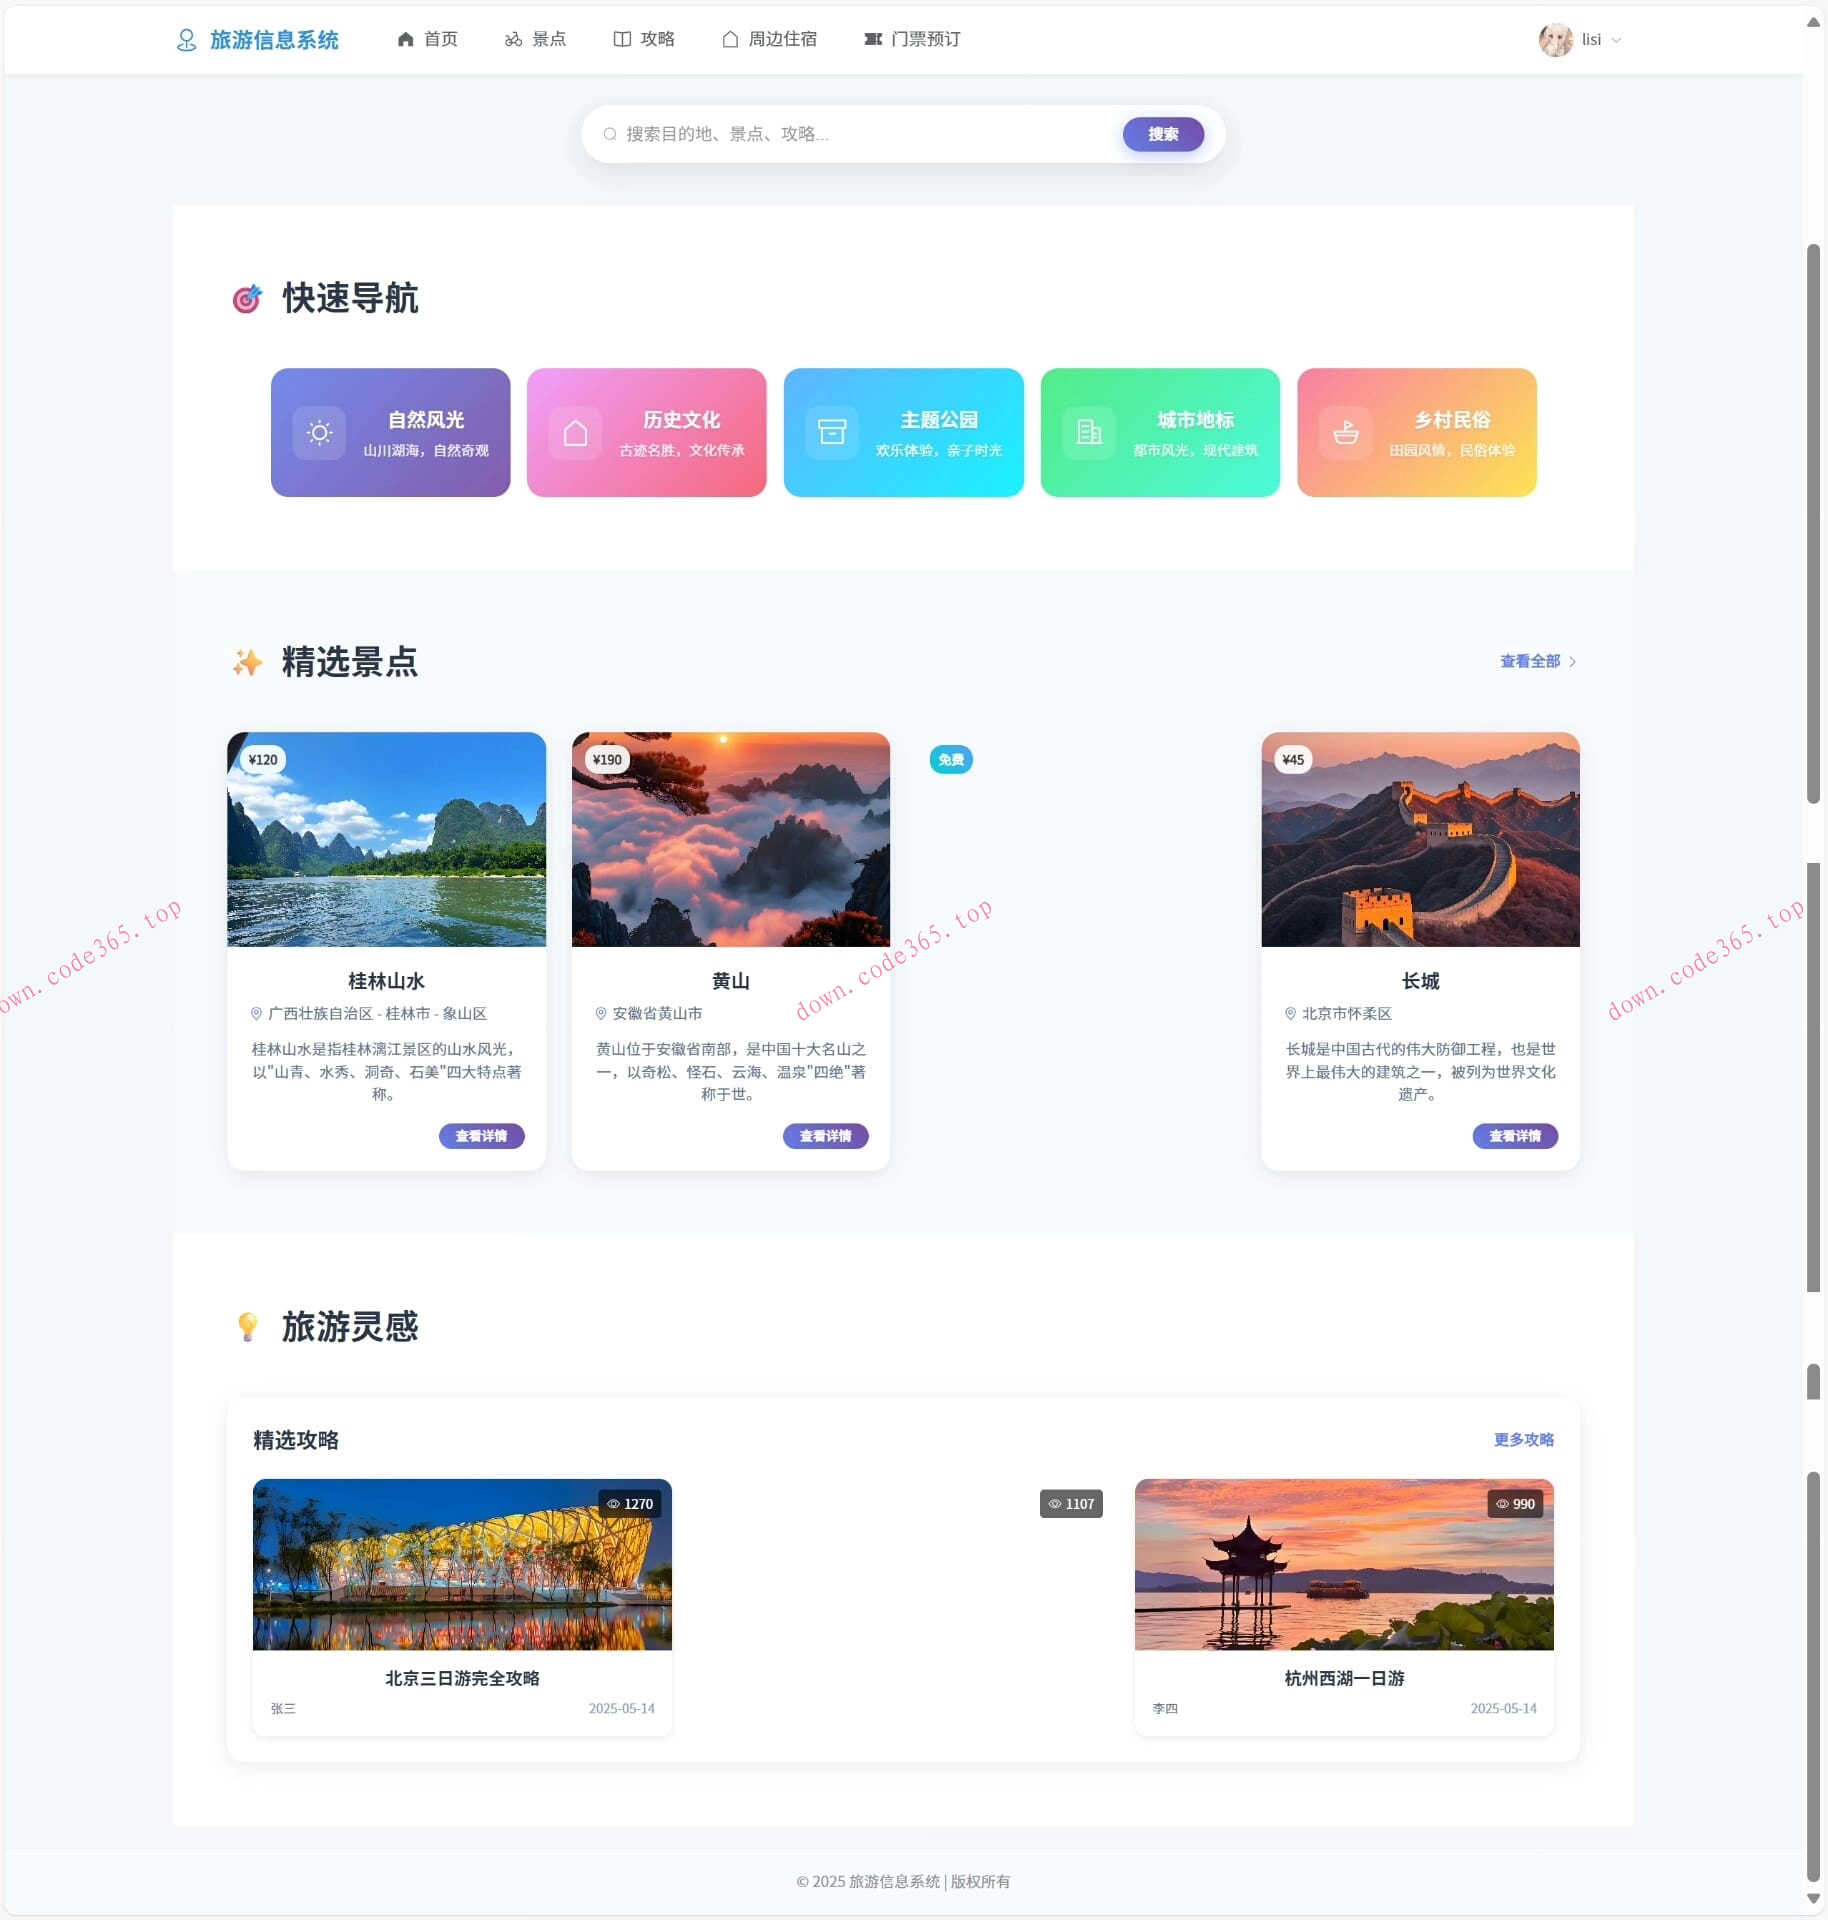Viewport: 1828px width, 1920px height.
Task: Select the 首页 home icon in nav
Action: click(405, 38)
